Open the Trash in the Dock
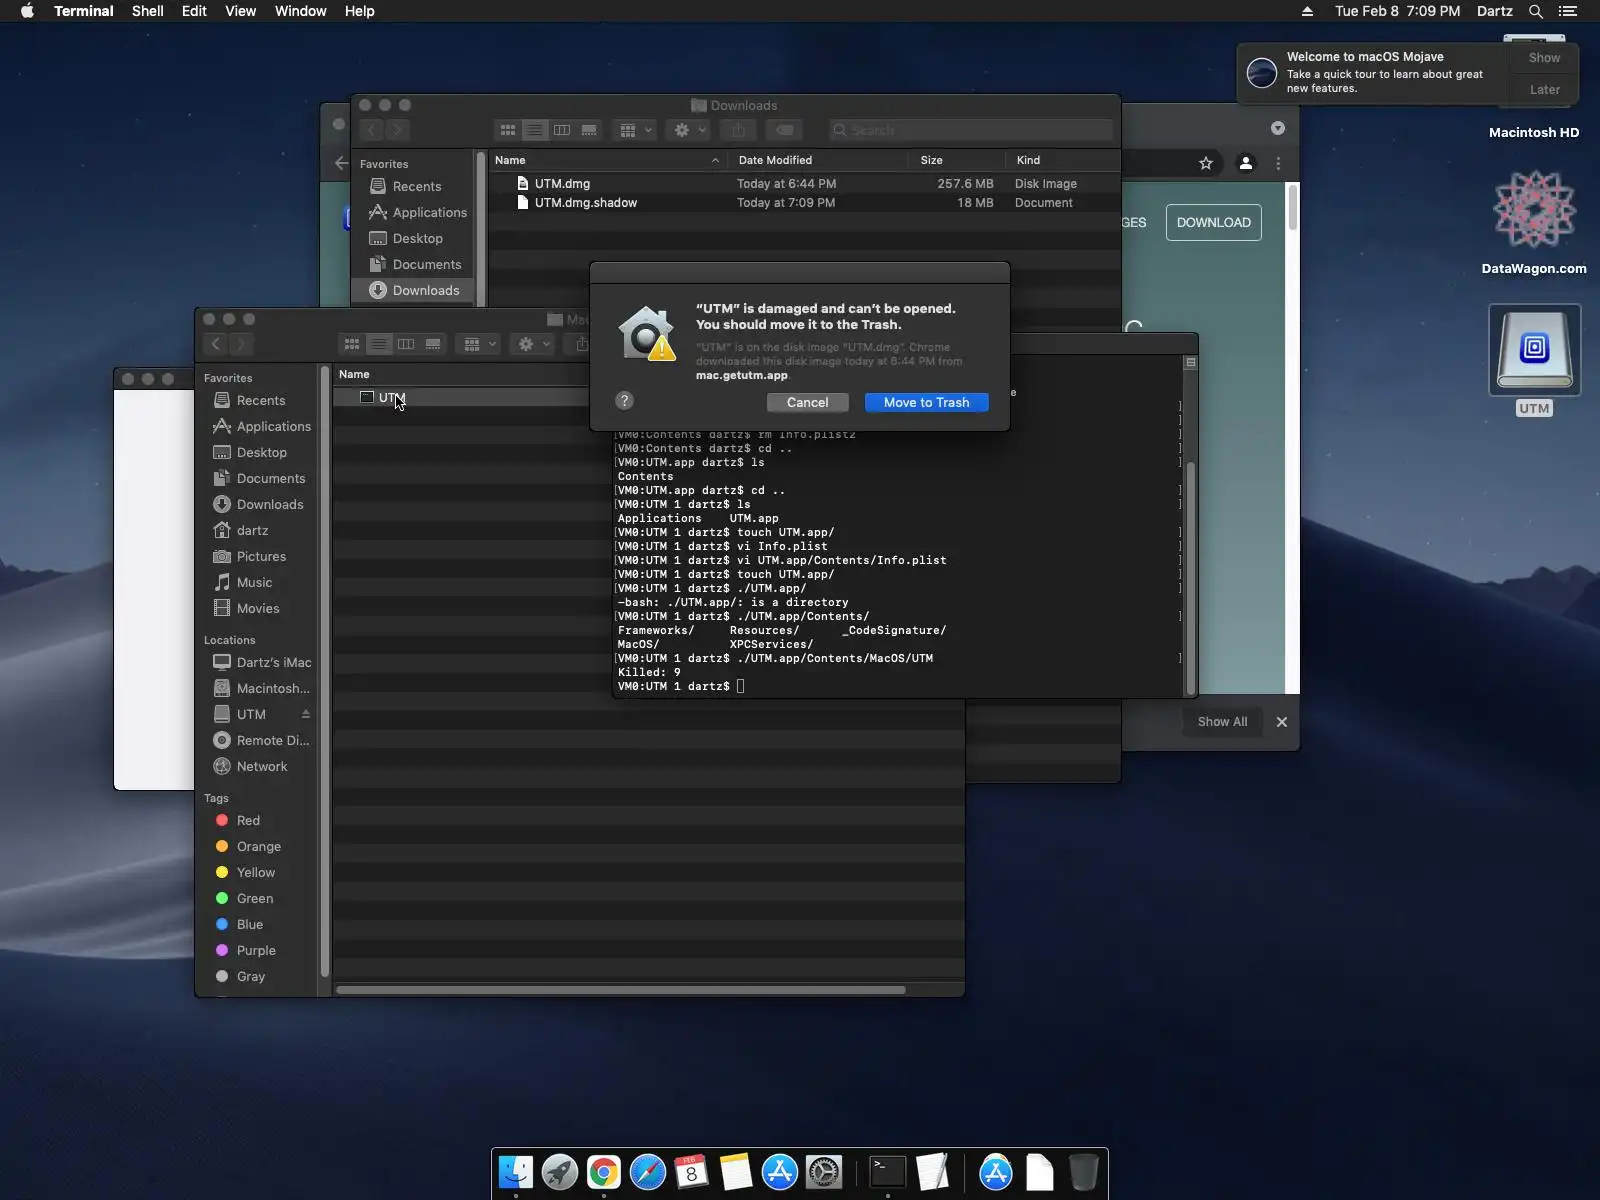The image size is (1600, 1200). [x=1083, y=1172]
